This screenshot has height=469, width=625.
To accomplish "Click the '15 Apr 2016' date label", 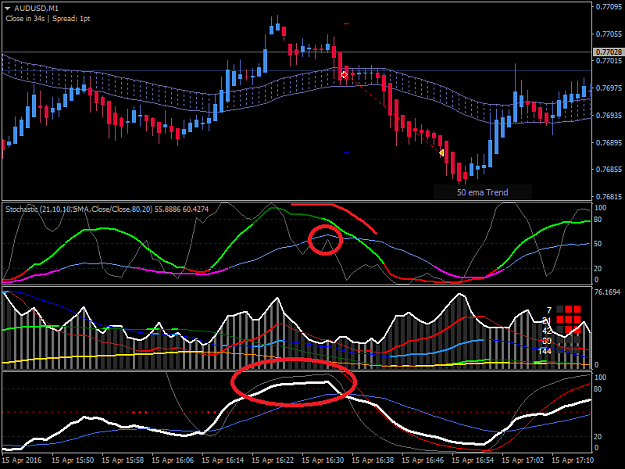I will pos(22,460).
